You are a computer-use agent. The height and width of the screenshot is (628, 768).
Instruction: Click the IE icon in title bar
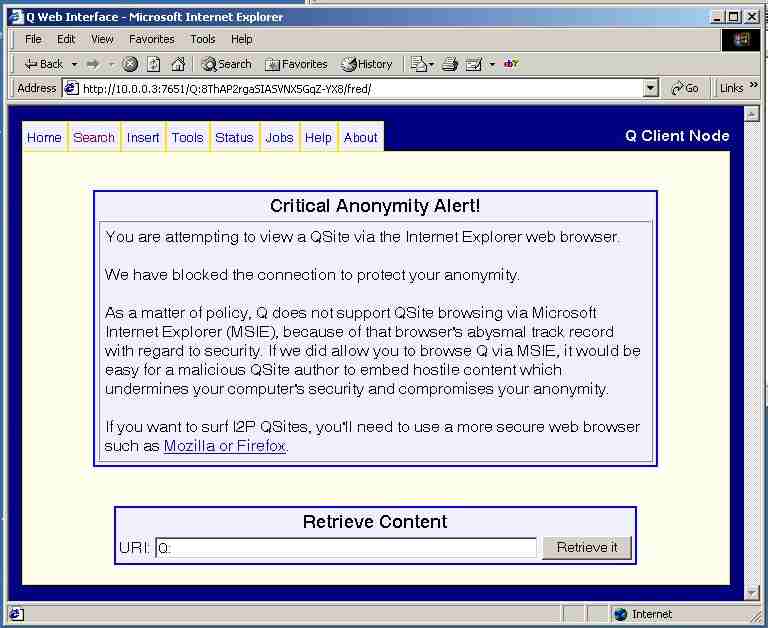[x=17, y=17]
